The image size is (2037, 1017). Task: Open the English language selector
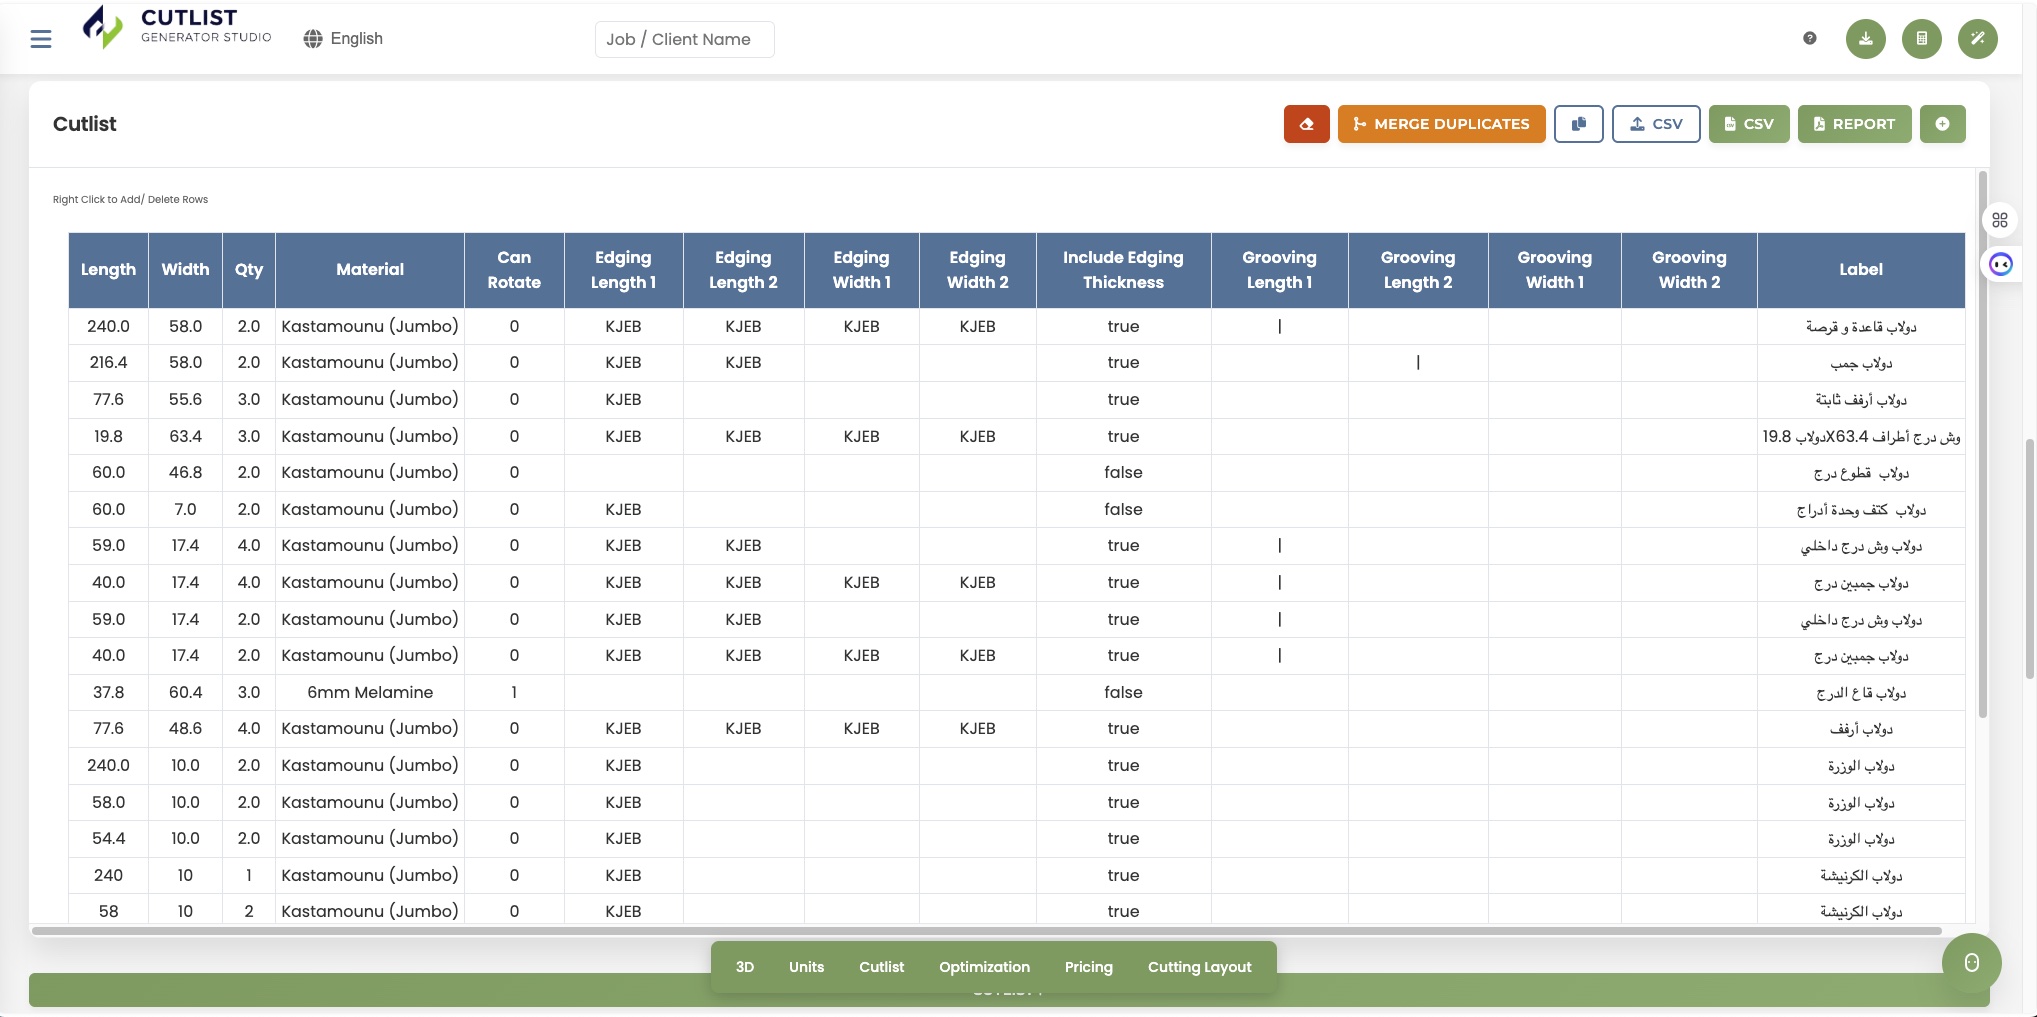[343, 38]
